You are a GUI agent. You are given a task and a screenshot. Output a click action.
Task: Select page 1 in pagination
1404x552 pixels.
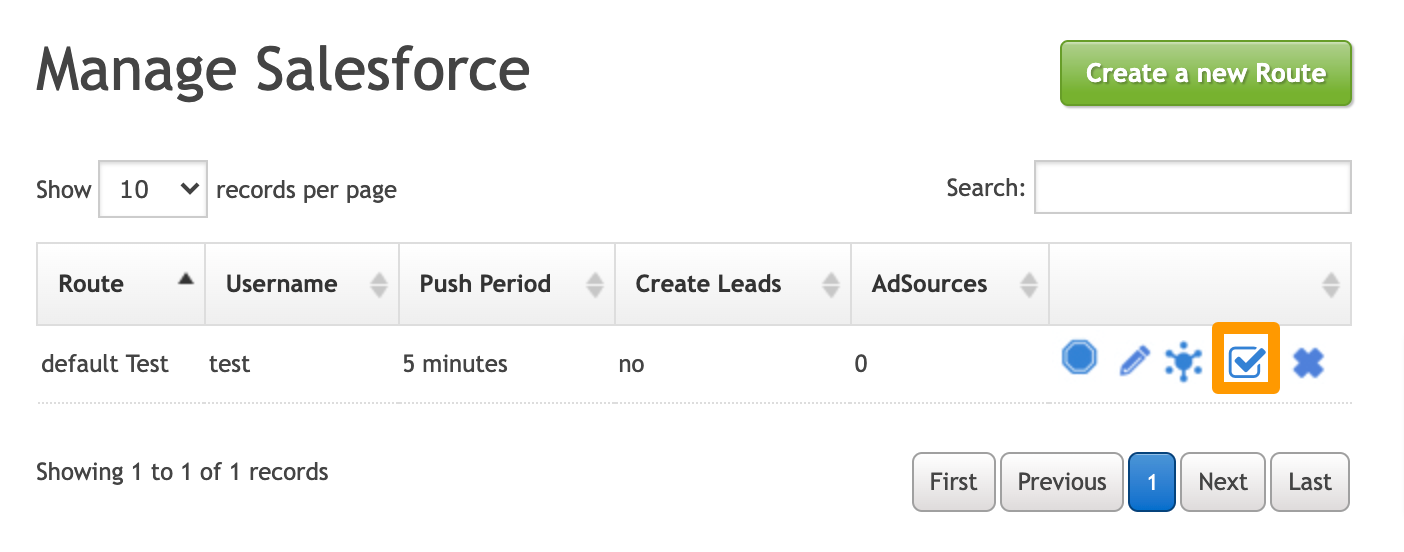coord(1151,482)
